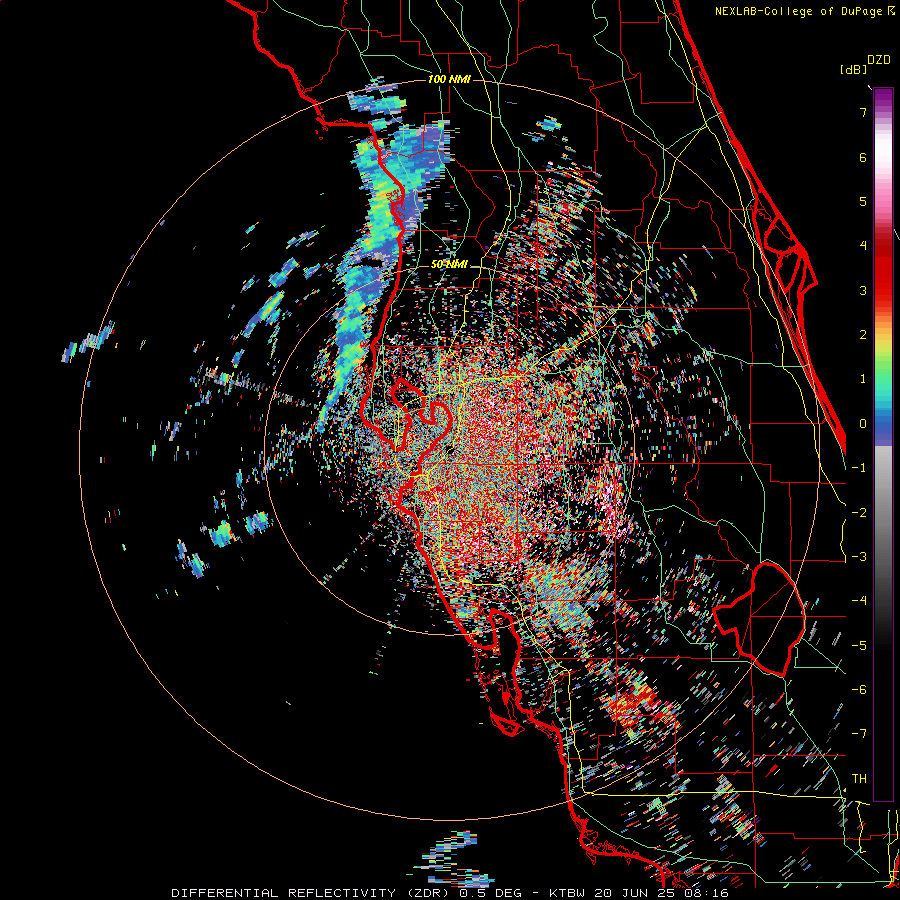Click the -3 dB tick label on scale

click(x=859, y=557)
